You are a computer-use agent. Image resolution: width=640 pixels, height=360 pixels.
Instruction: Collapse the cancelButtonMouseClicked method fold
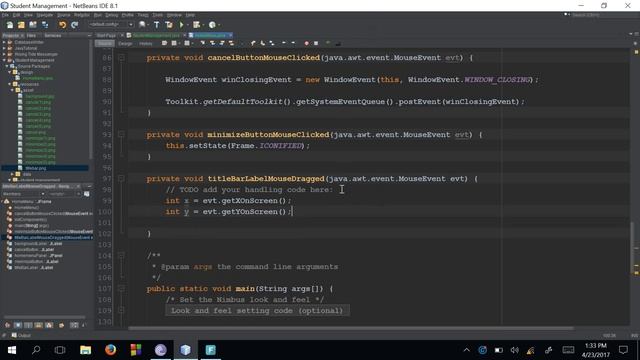pos(121,58)
